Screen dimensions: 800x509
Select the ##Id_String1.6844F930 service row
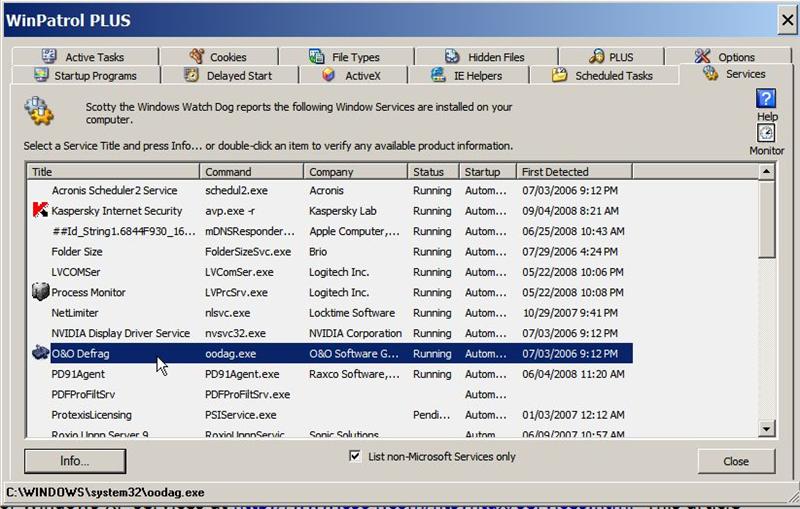click(330, 231)
